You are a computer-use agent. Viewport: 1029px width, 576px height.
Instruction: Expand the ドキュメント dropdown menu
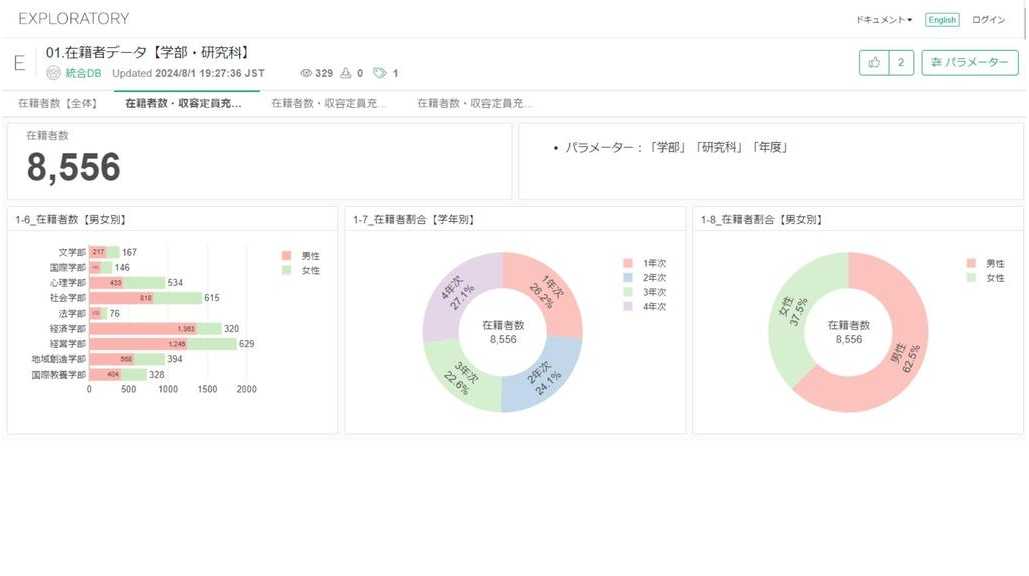point(883,20)
